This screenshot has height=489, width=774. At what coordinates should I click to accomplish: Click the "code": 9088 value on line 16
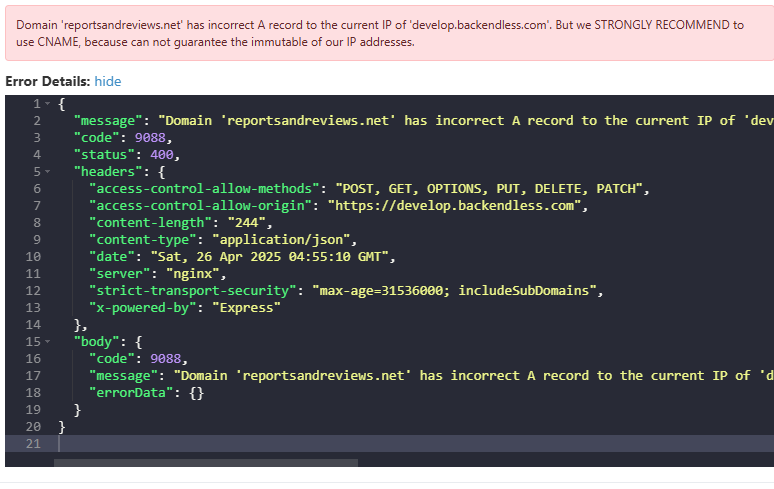pyautogui.click(x=165, y=359)
